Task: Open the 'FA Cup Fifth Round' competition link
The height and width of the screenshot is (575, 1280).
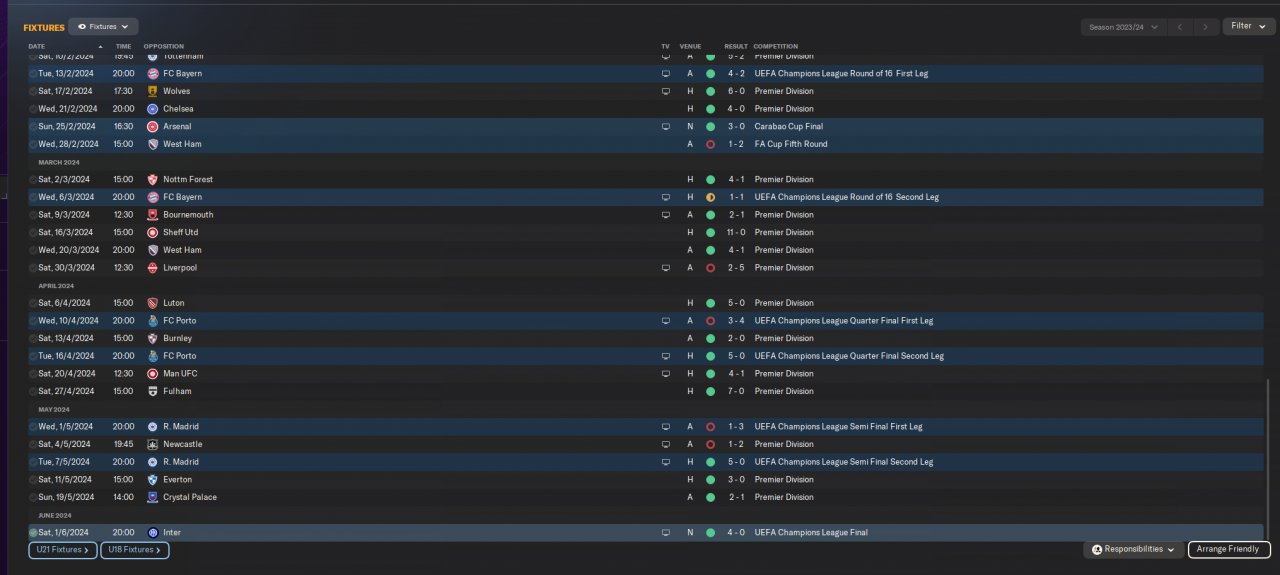Action: coord(791,144)
